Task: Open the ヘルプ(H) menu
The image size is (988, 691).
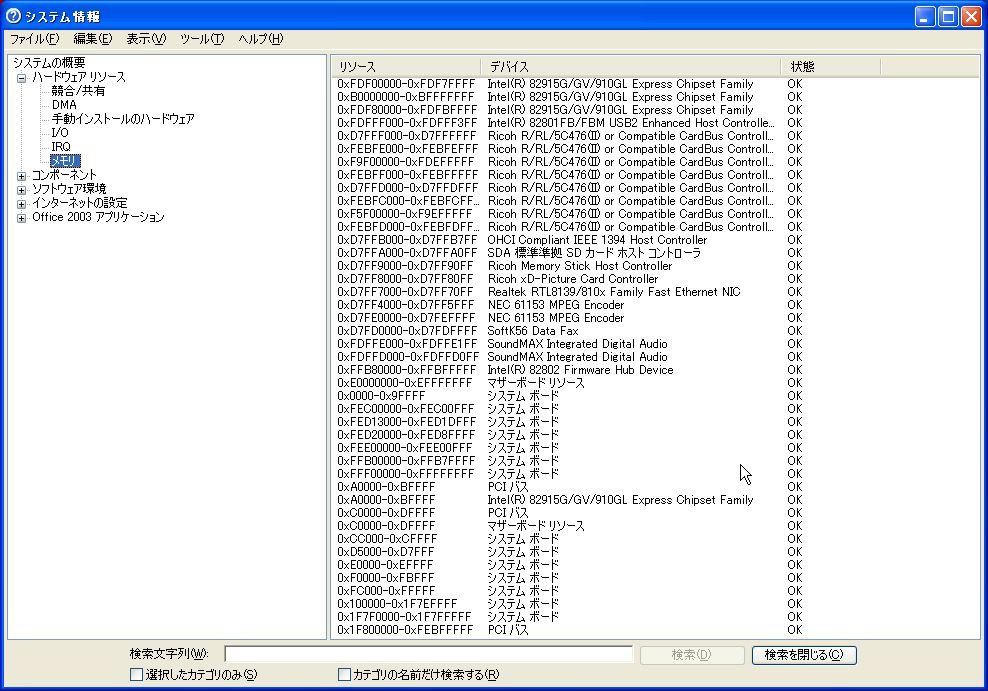Action: tap(260, 39)
